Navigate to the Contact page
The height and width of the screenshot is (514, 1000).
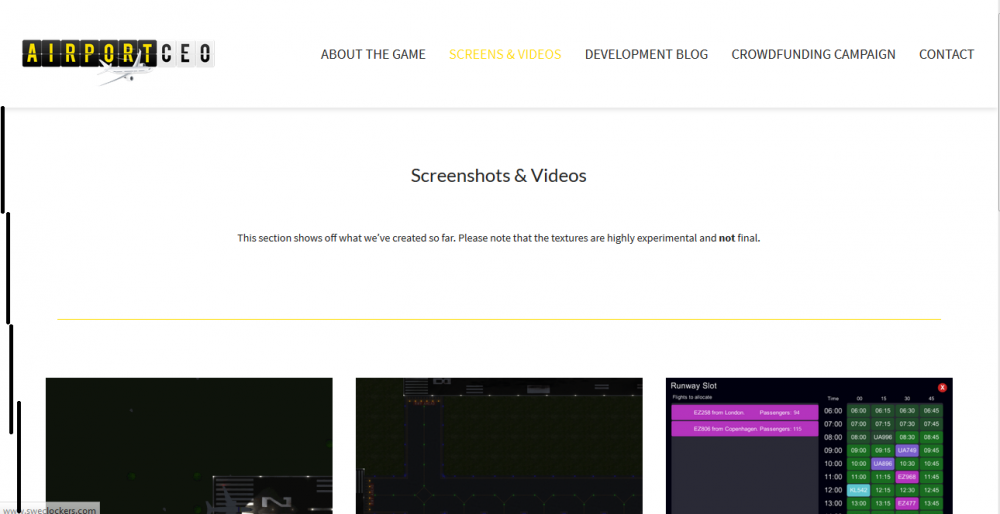(x=946, y=54)
